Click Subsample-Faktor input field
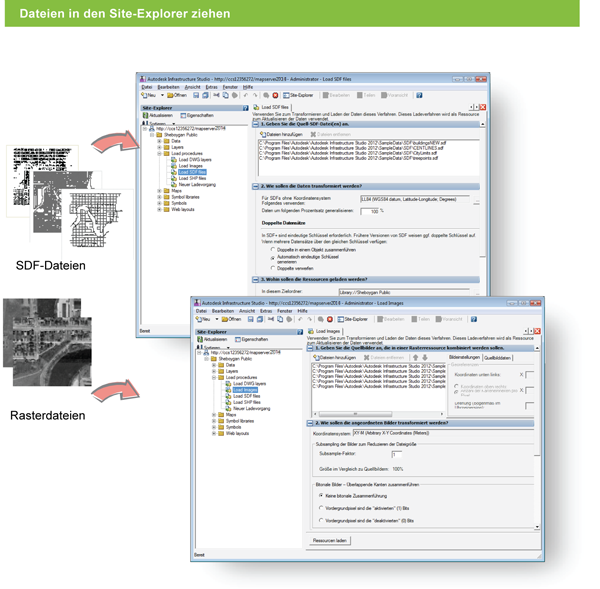Image resolution: width=600 pixels, height=589 pixels. (x=397, y=455)
